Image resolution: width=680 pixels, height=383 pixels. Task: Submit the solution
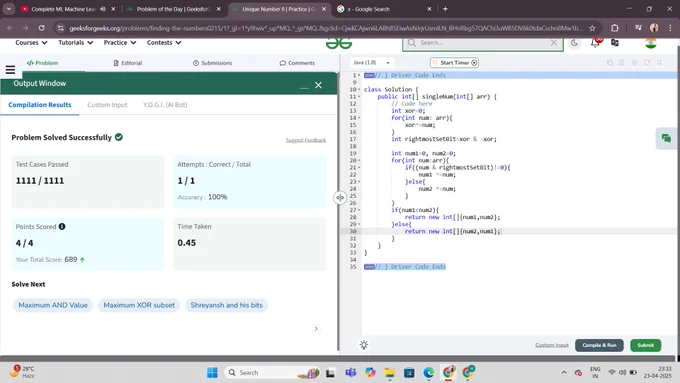(x=645, y=345)
